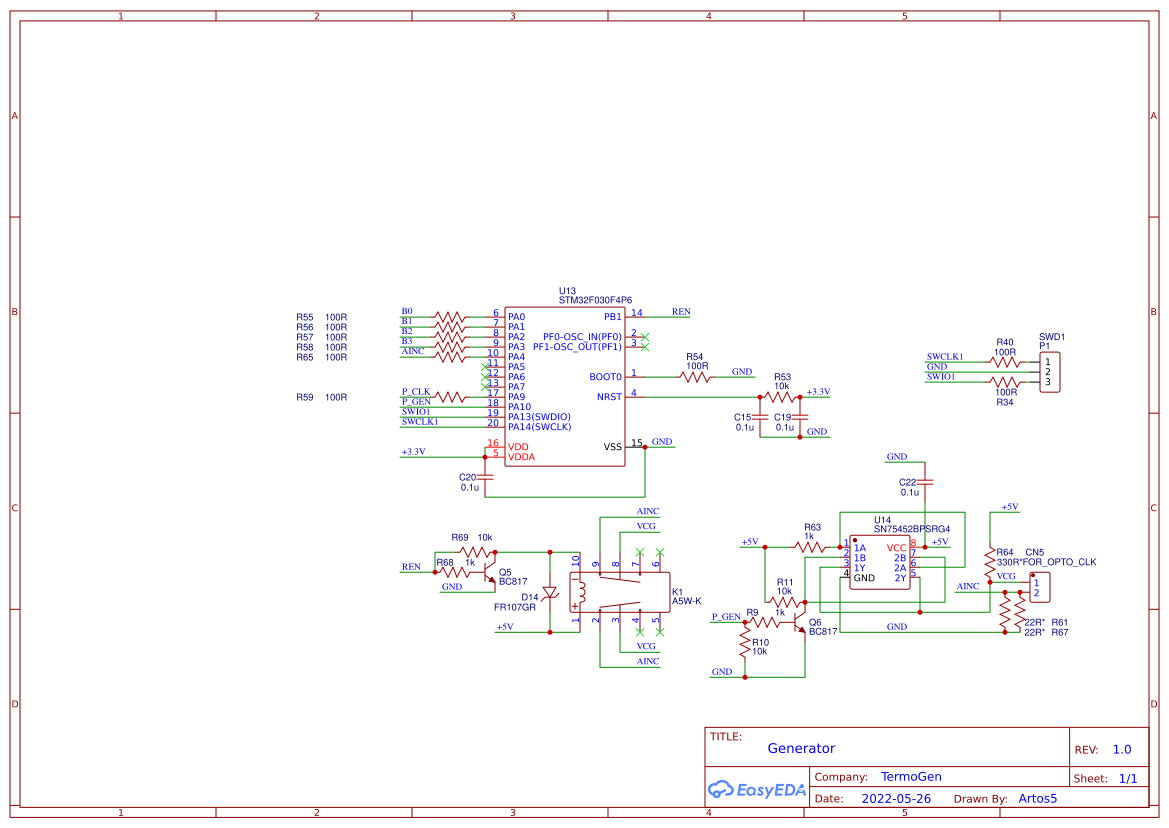Select the SWD1 P1 connector symbol
Viewport: 1169px width, 828px height.
coord(1048,370)
